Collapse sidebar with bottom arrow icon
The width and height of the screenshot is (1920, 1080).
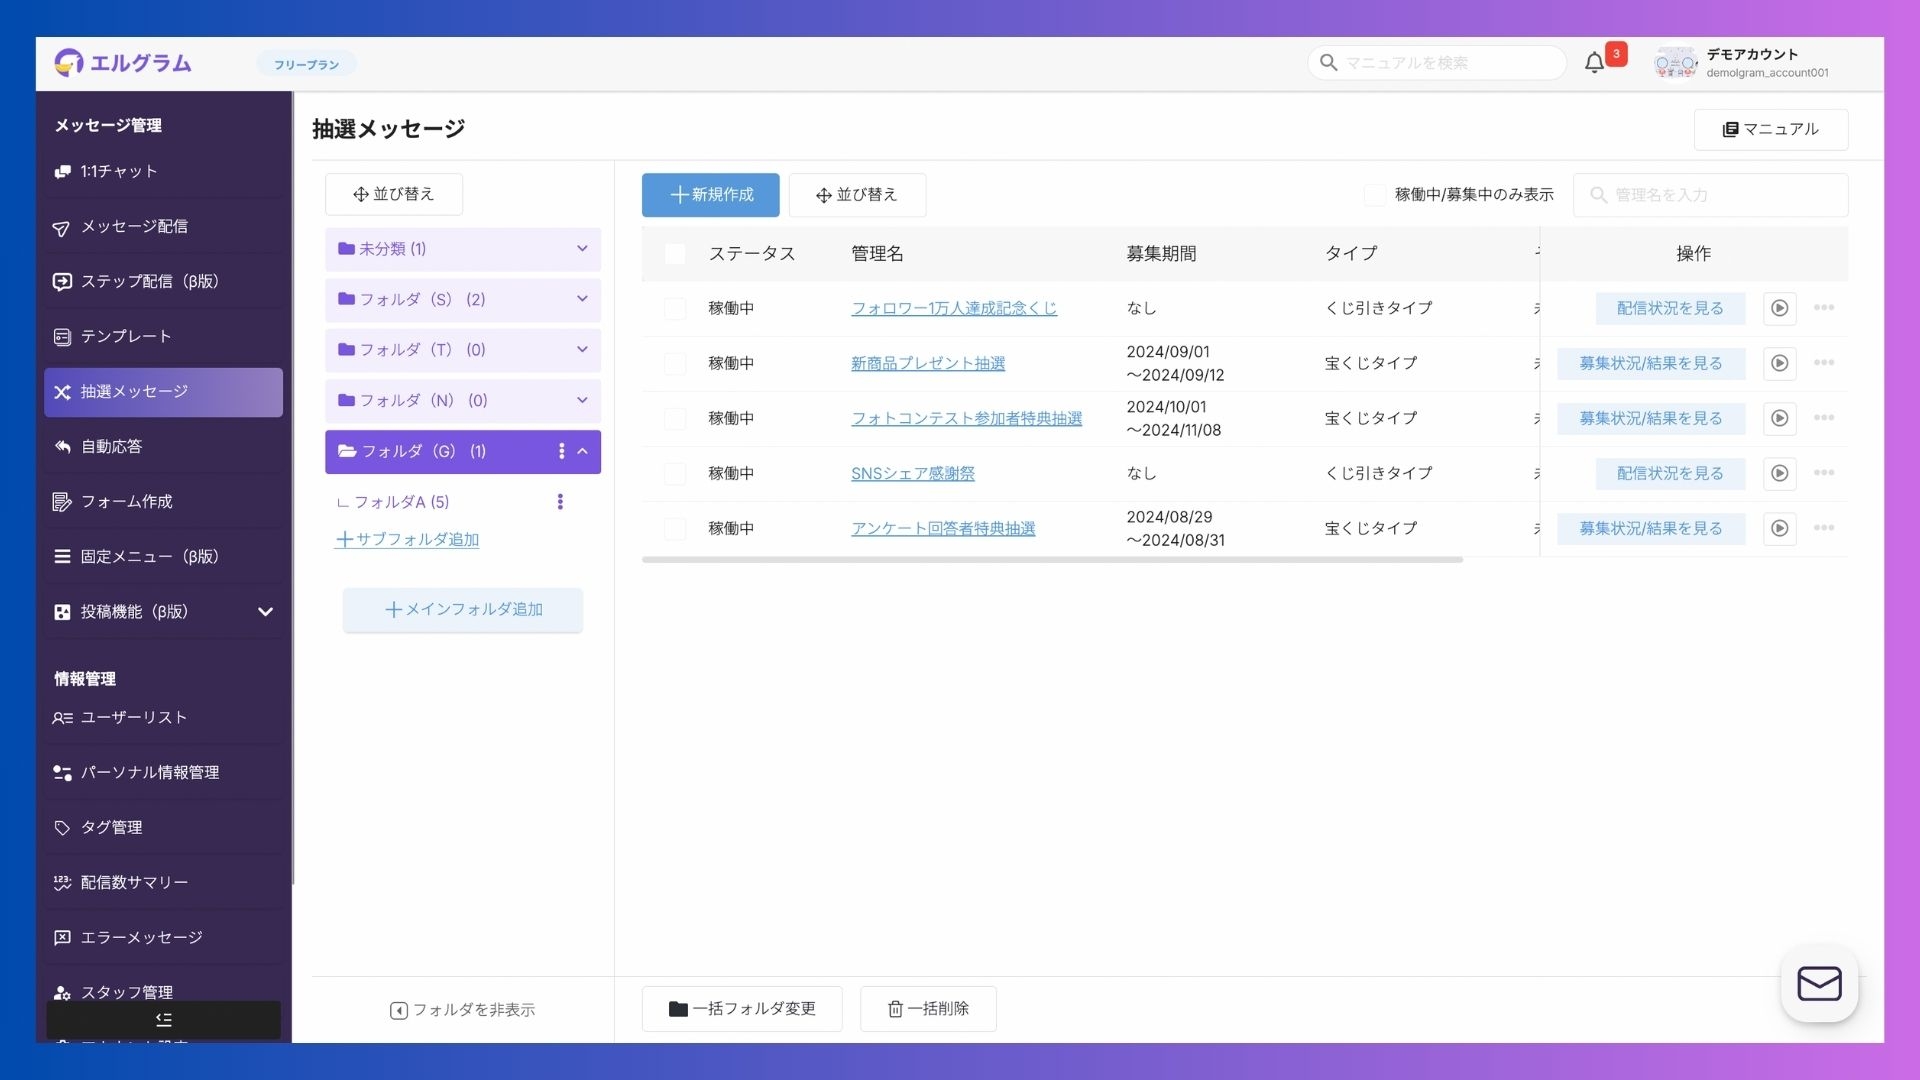163,1019
